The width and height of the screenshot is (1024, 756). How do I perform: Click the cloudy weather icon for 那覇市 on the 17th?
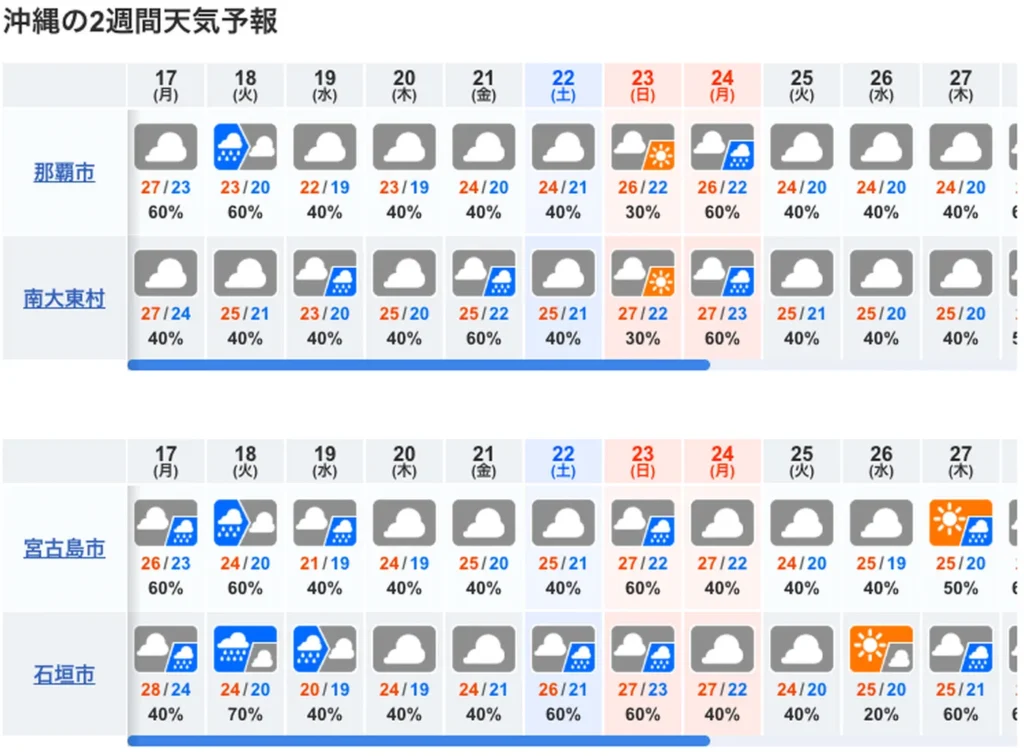point(165,146)
